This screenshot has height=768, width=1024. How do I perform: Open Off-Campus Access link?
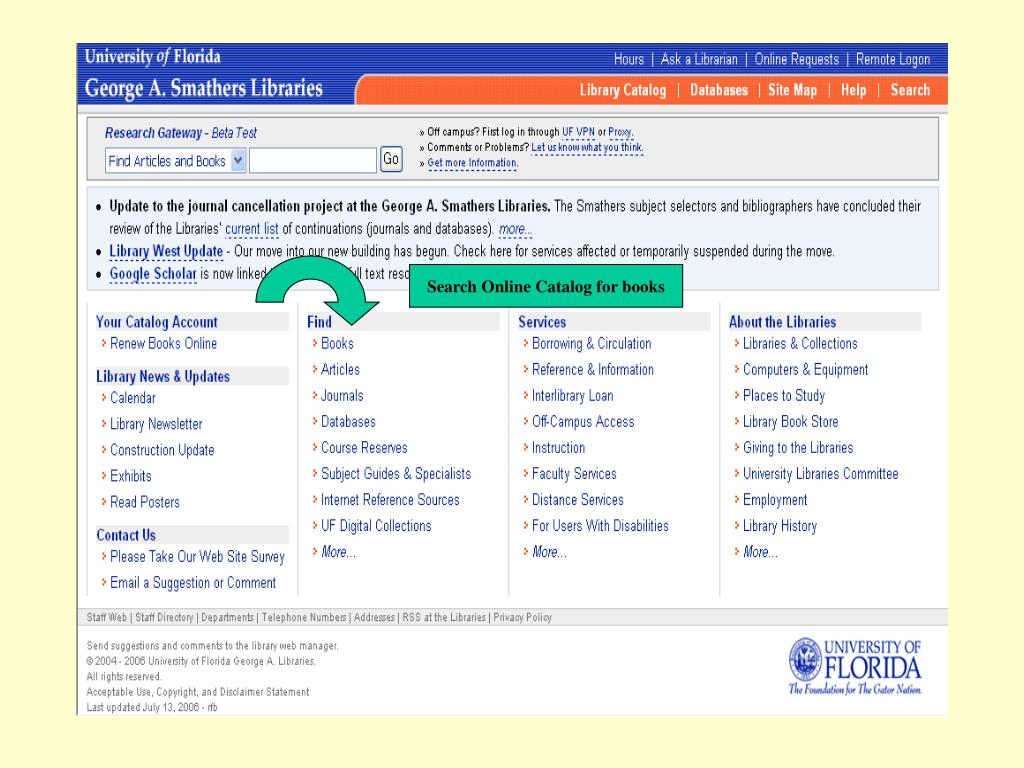(x=583, y=422)
